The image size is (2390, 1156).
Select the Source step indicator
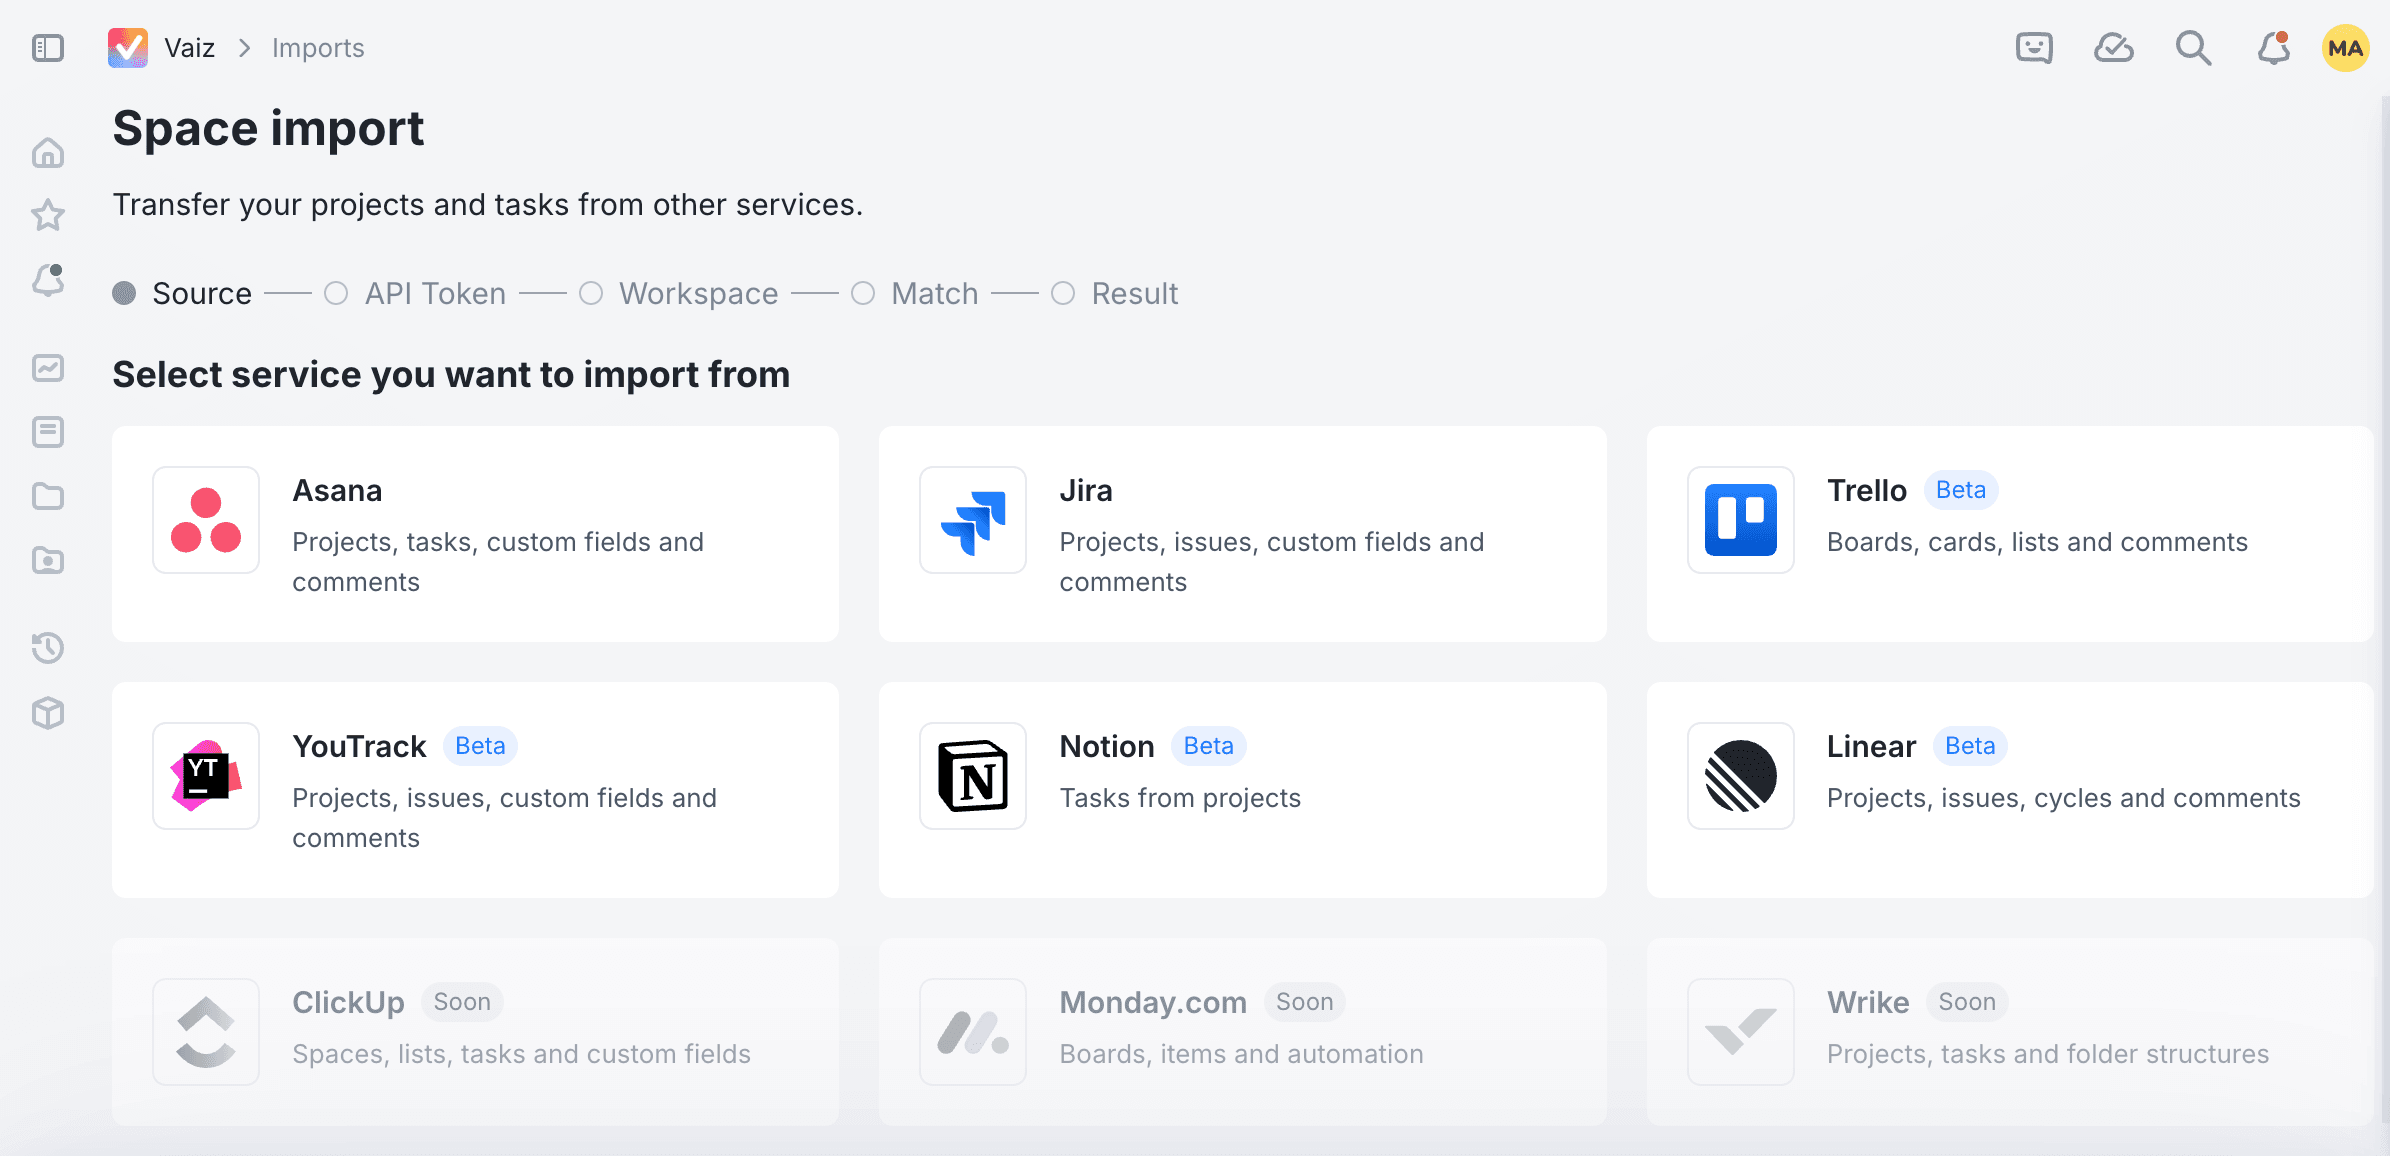[182, 293]
